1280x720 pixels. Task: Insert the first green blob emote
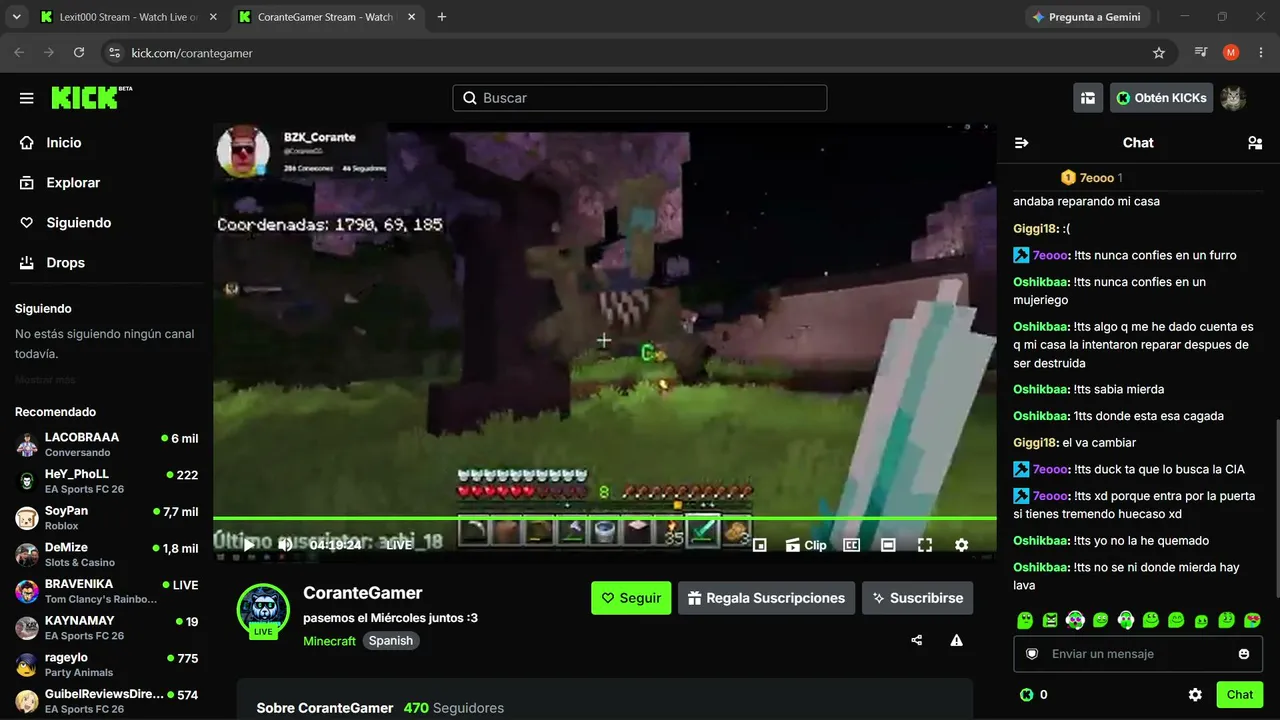tap(1024, 620)
